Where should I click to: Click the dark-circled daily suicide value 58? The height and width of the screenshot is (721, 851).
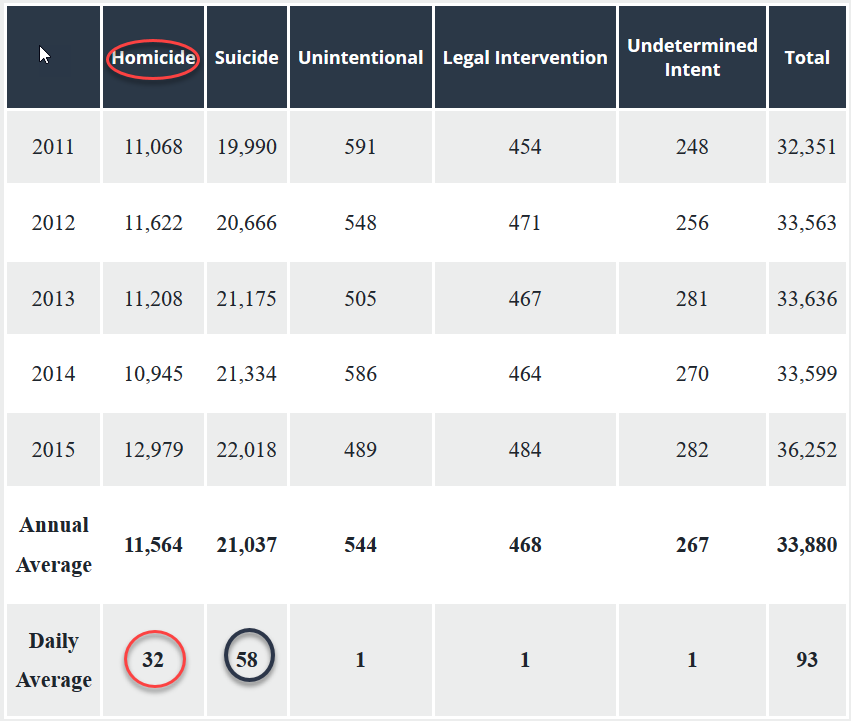[x=246, y=660]
